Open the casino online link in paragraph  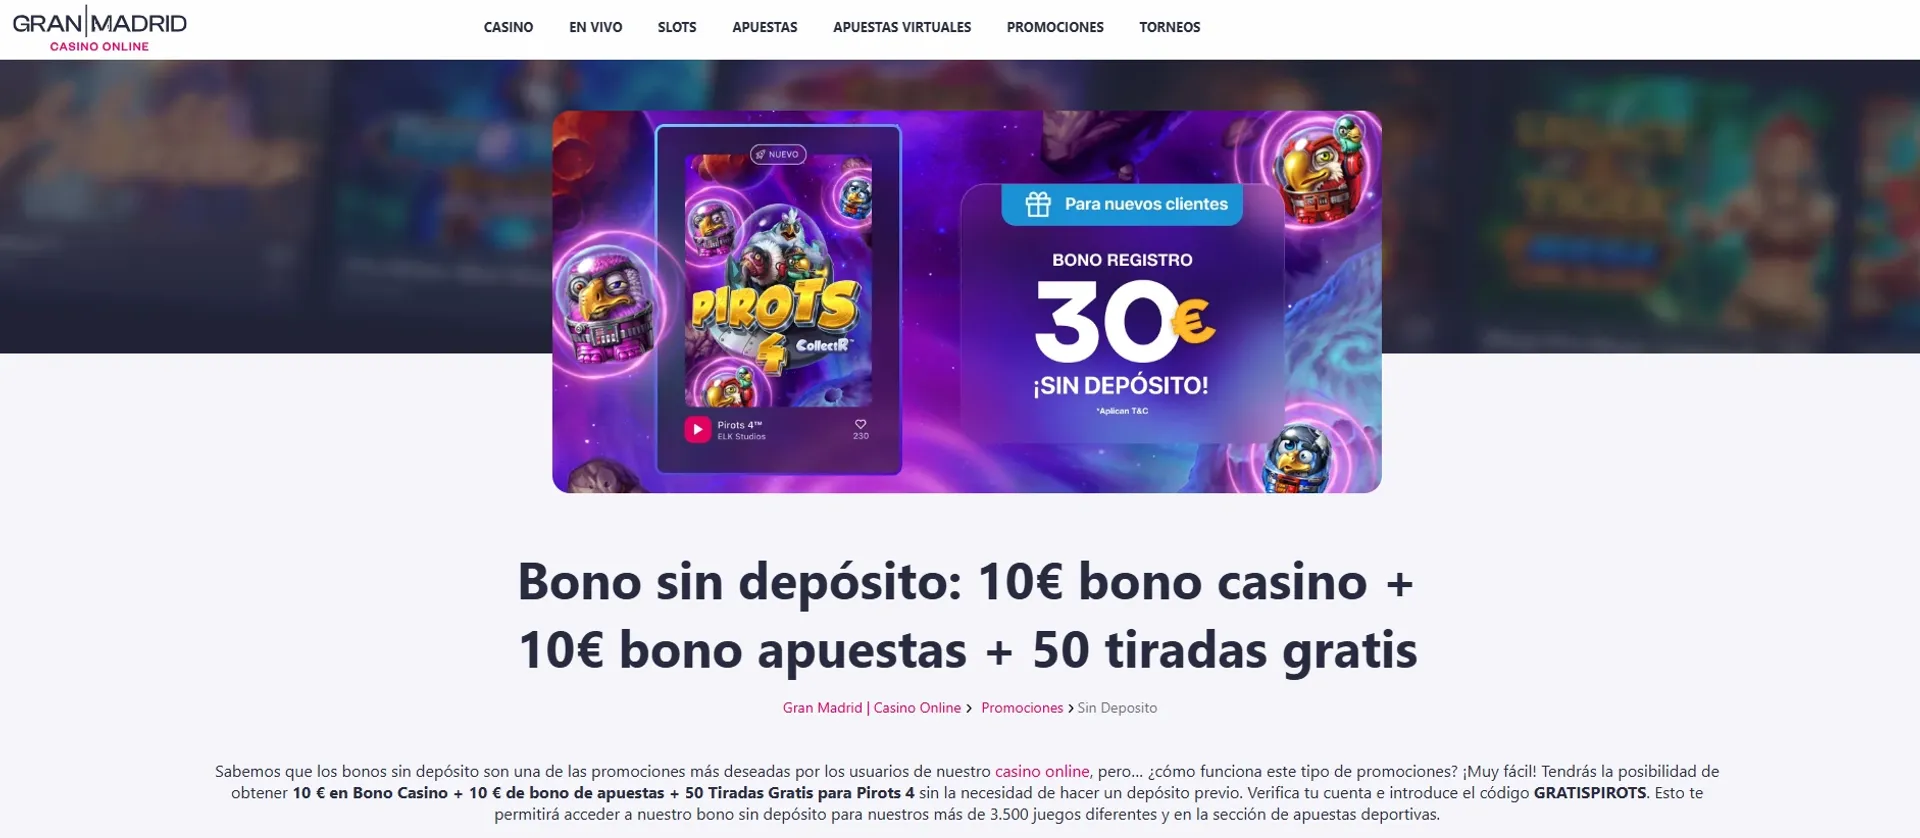tap(1042, 771)
